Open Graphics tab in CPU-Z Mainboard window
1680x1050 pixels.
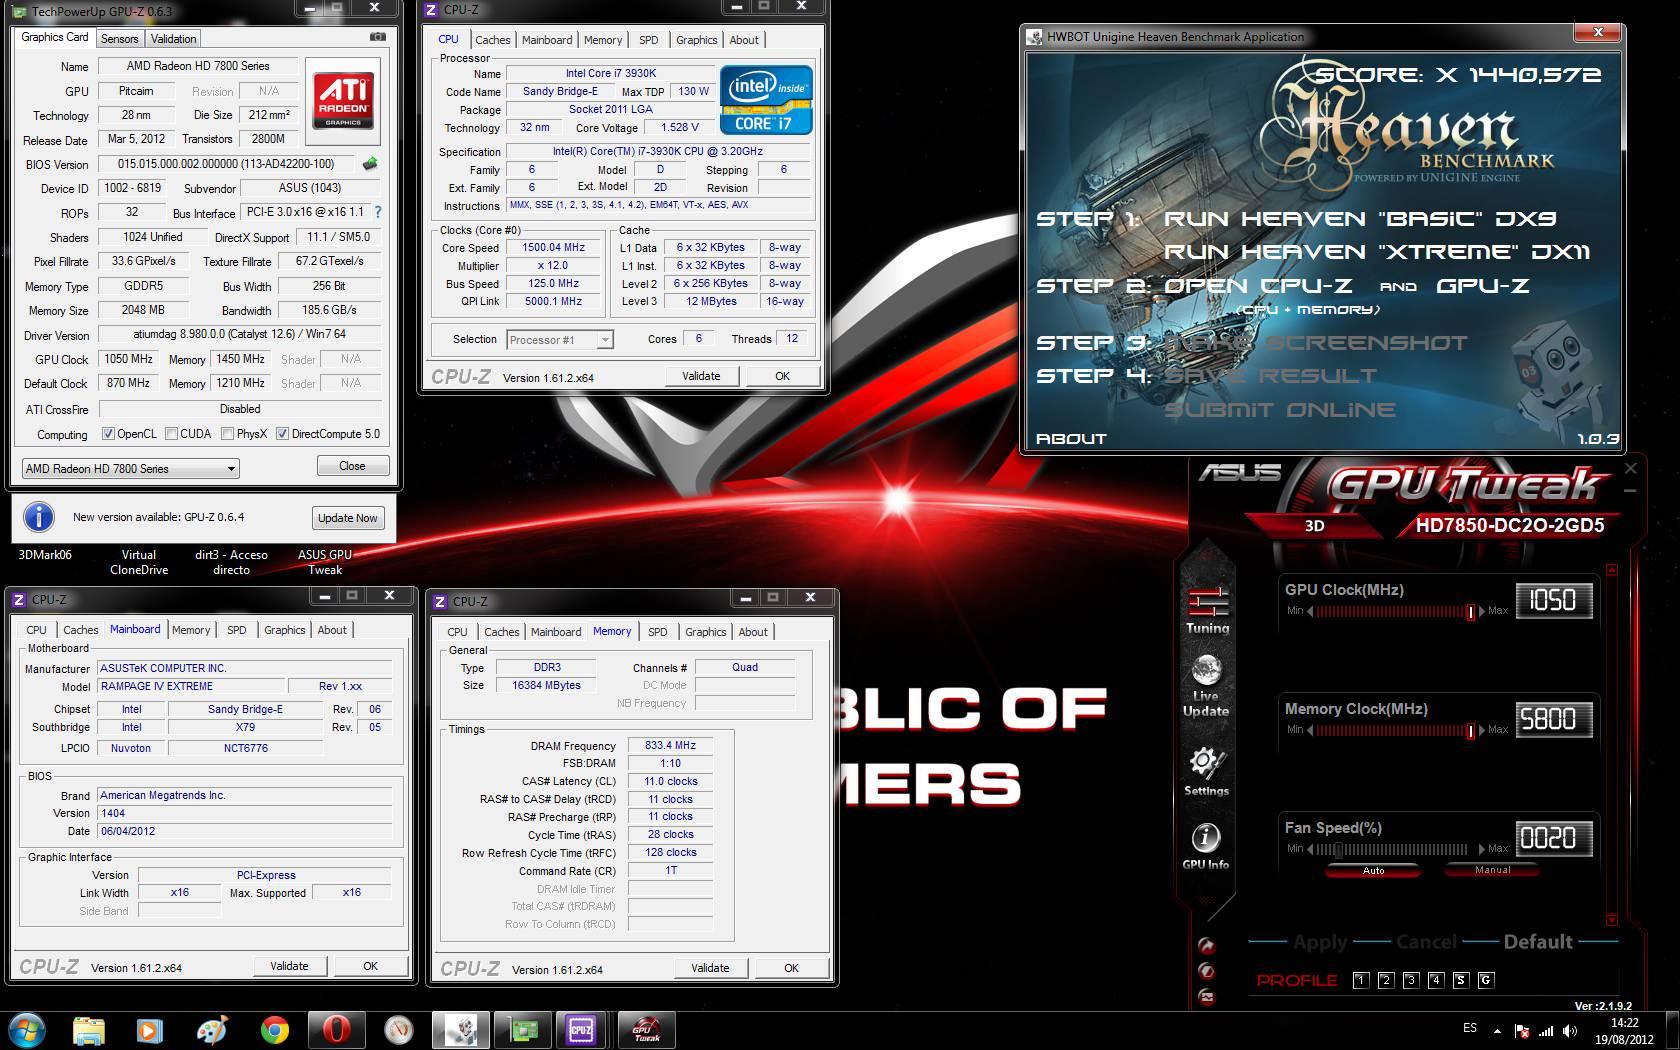pos(284,630)
